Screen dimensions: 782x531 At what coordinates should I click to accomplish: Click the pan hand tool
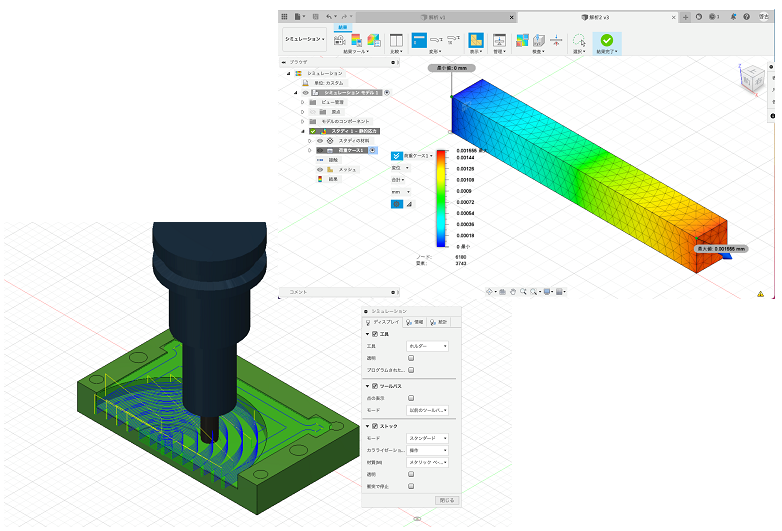click(x=513, y=292)
